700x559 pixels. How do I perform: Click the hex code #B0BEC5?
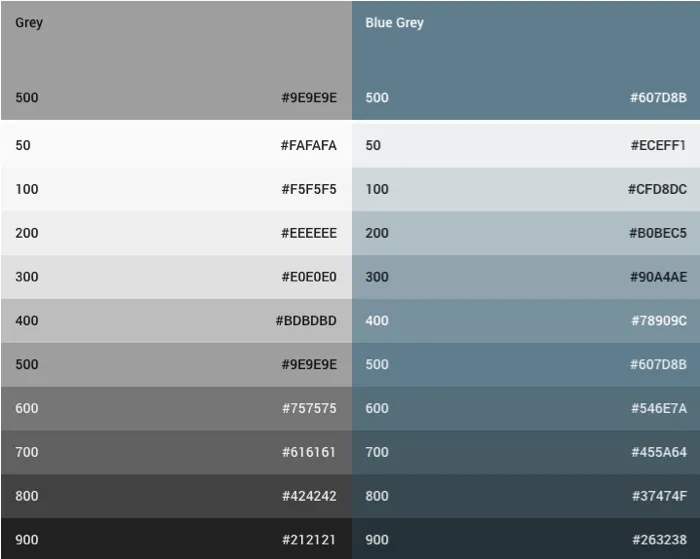pos(658,233)
